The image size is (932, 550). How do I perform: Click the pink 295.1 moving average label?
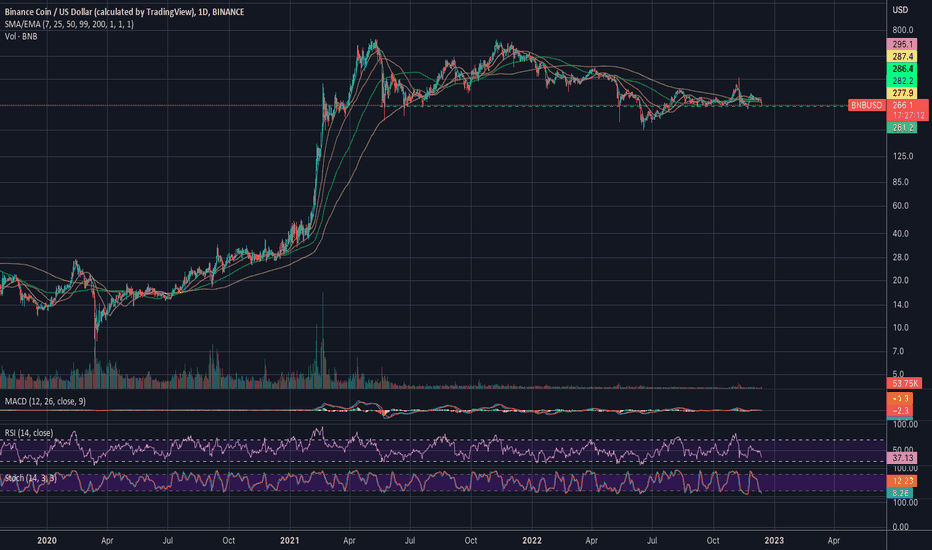902,44
